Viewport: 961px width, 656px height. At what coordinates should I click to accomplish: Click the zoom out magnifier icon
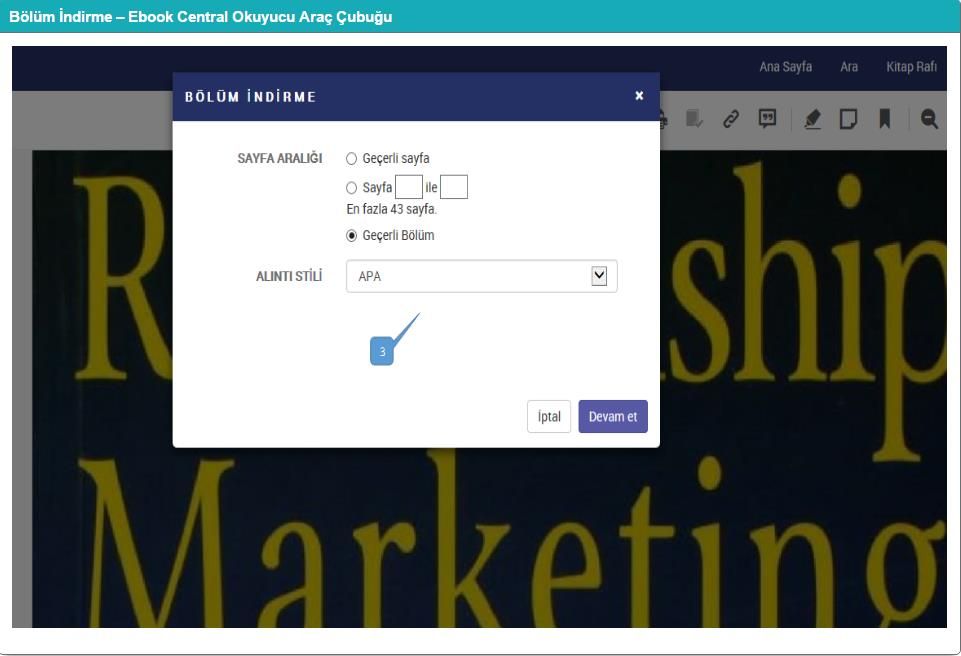pos(929,118)
